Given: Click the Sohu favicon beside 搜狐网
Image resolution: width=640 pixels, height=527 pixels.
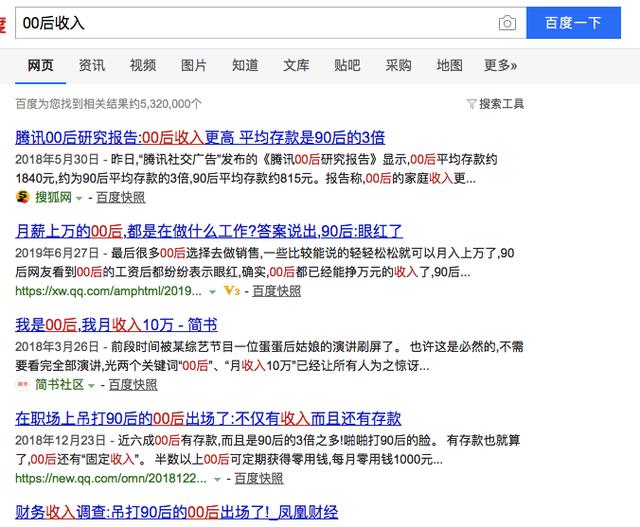Looking at the screenshot, I should [x=22, y=197].
